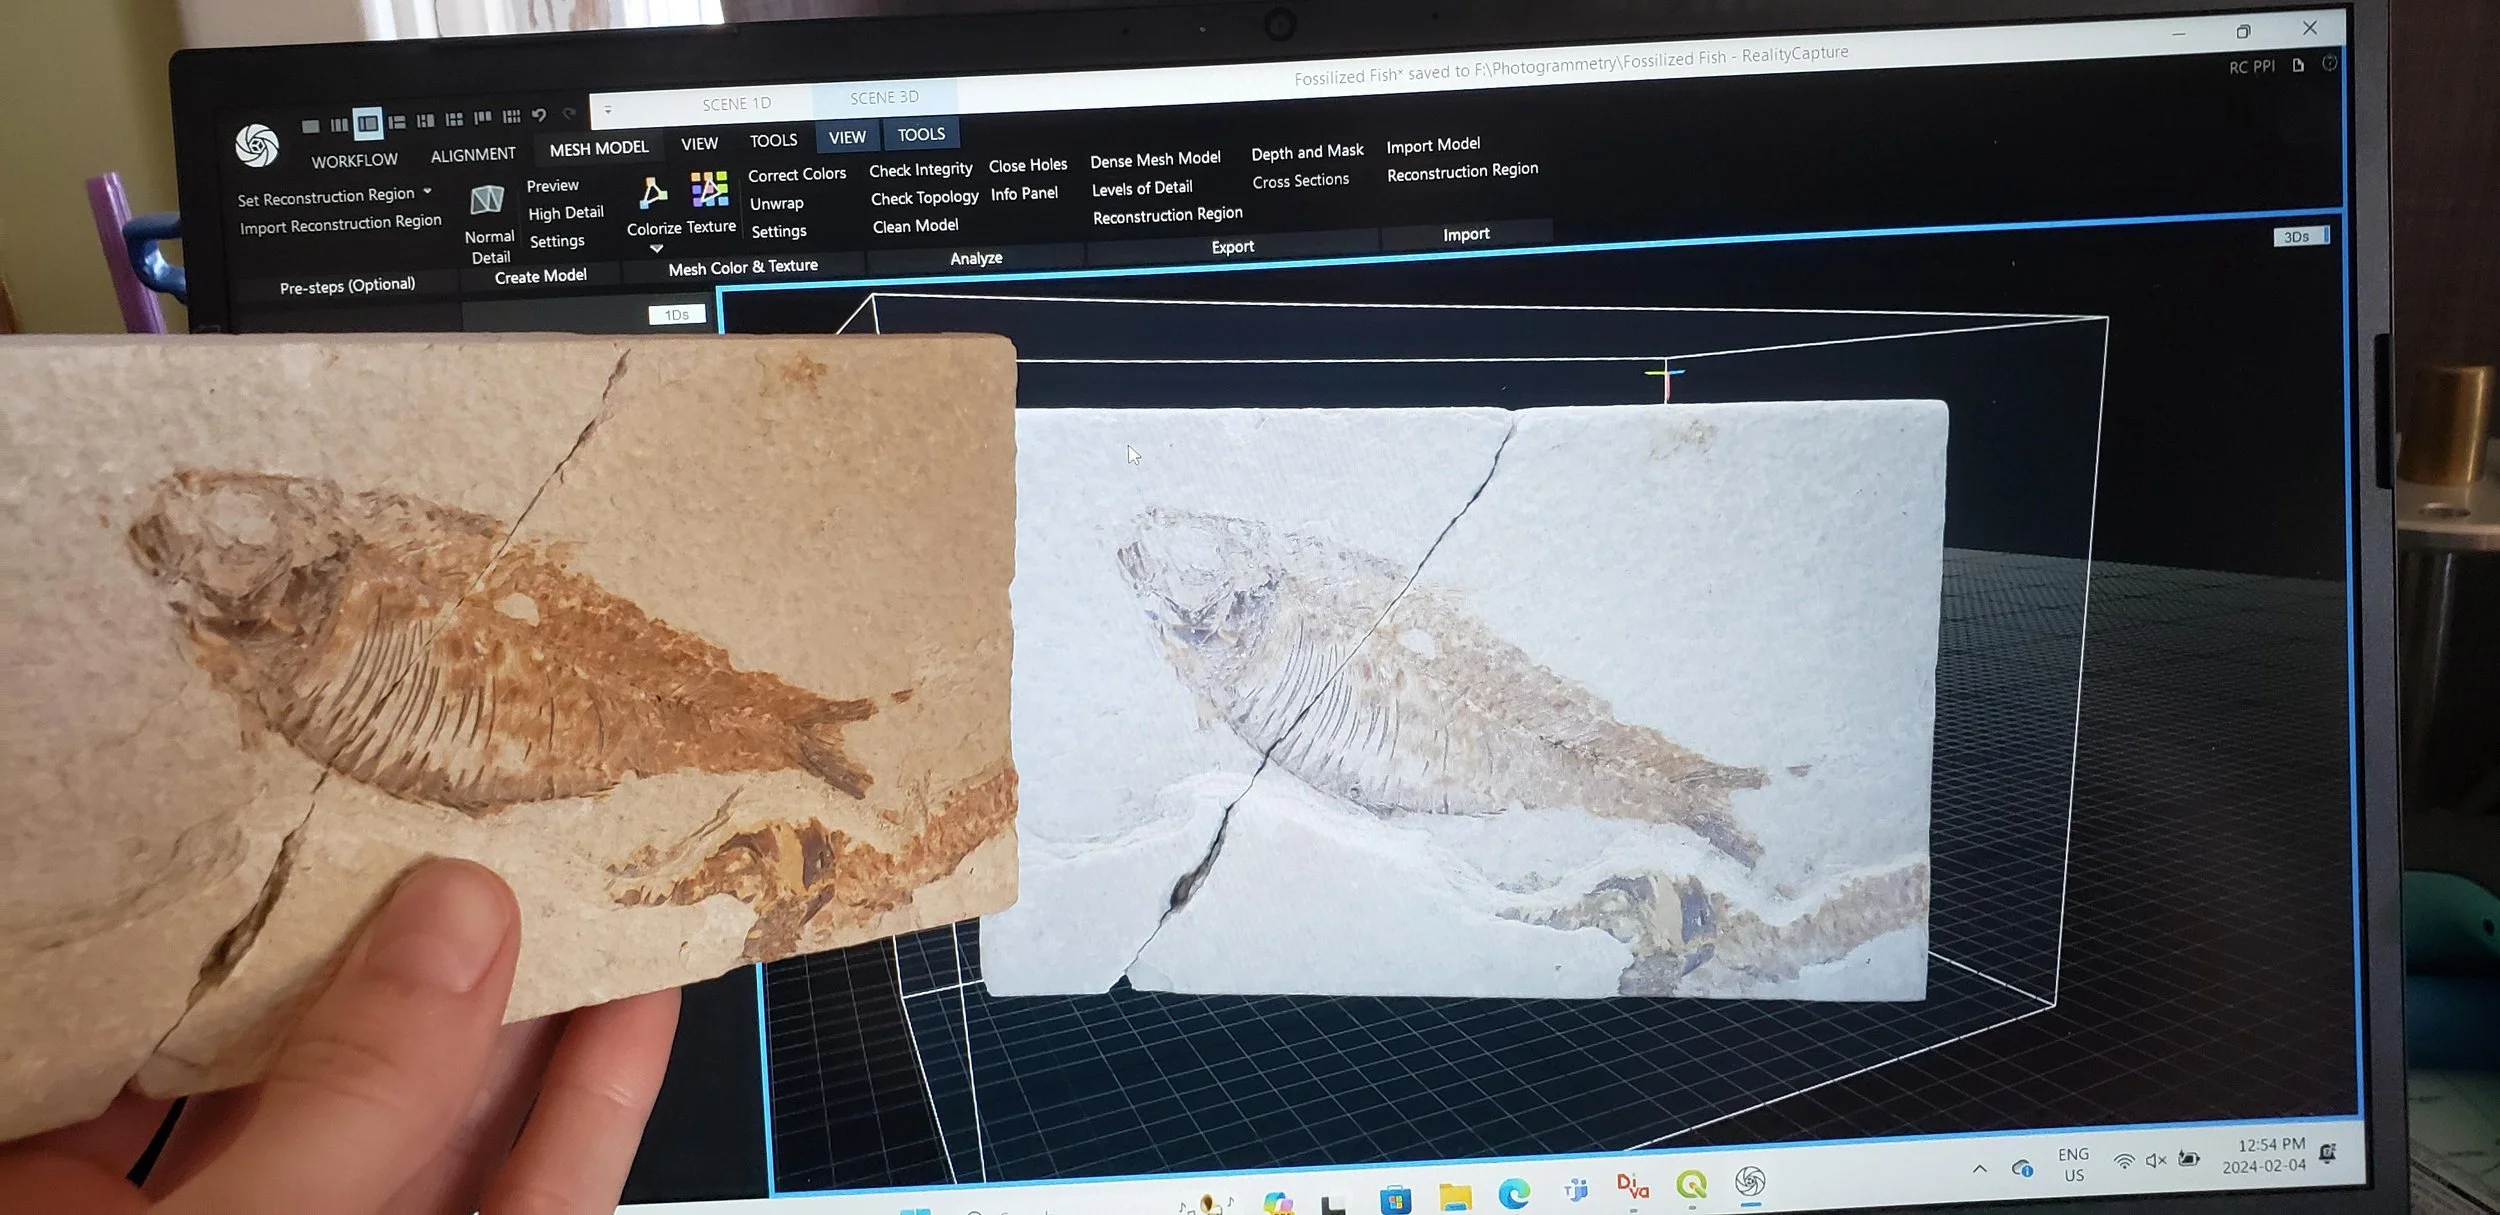
Task: Click the Colorize triangle icon
Action: [x=652, y=193]
